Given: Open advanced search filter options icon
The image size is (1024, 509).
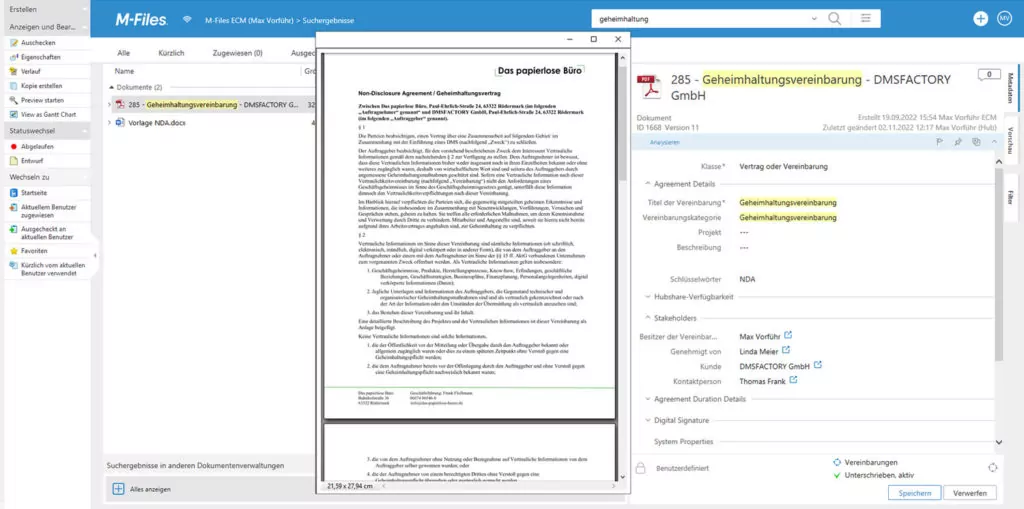Looking at the screenshot, I should pos(866,18).
